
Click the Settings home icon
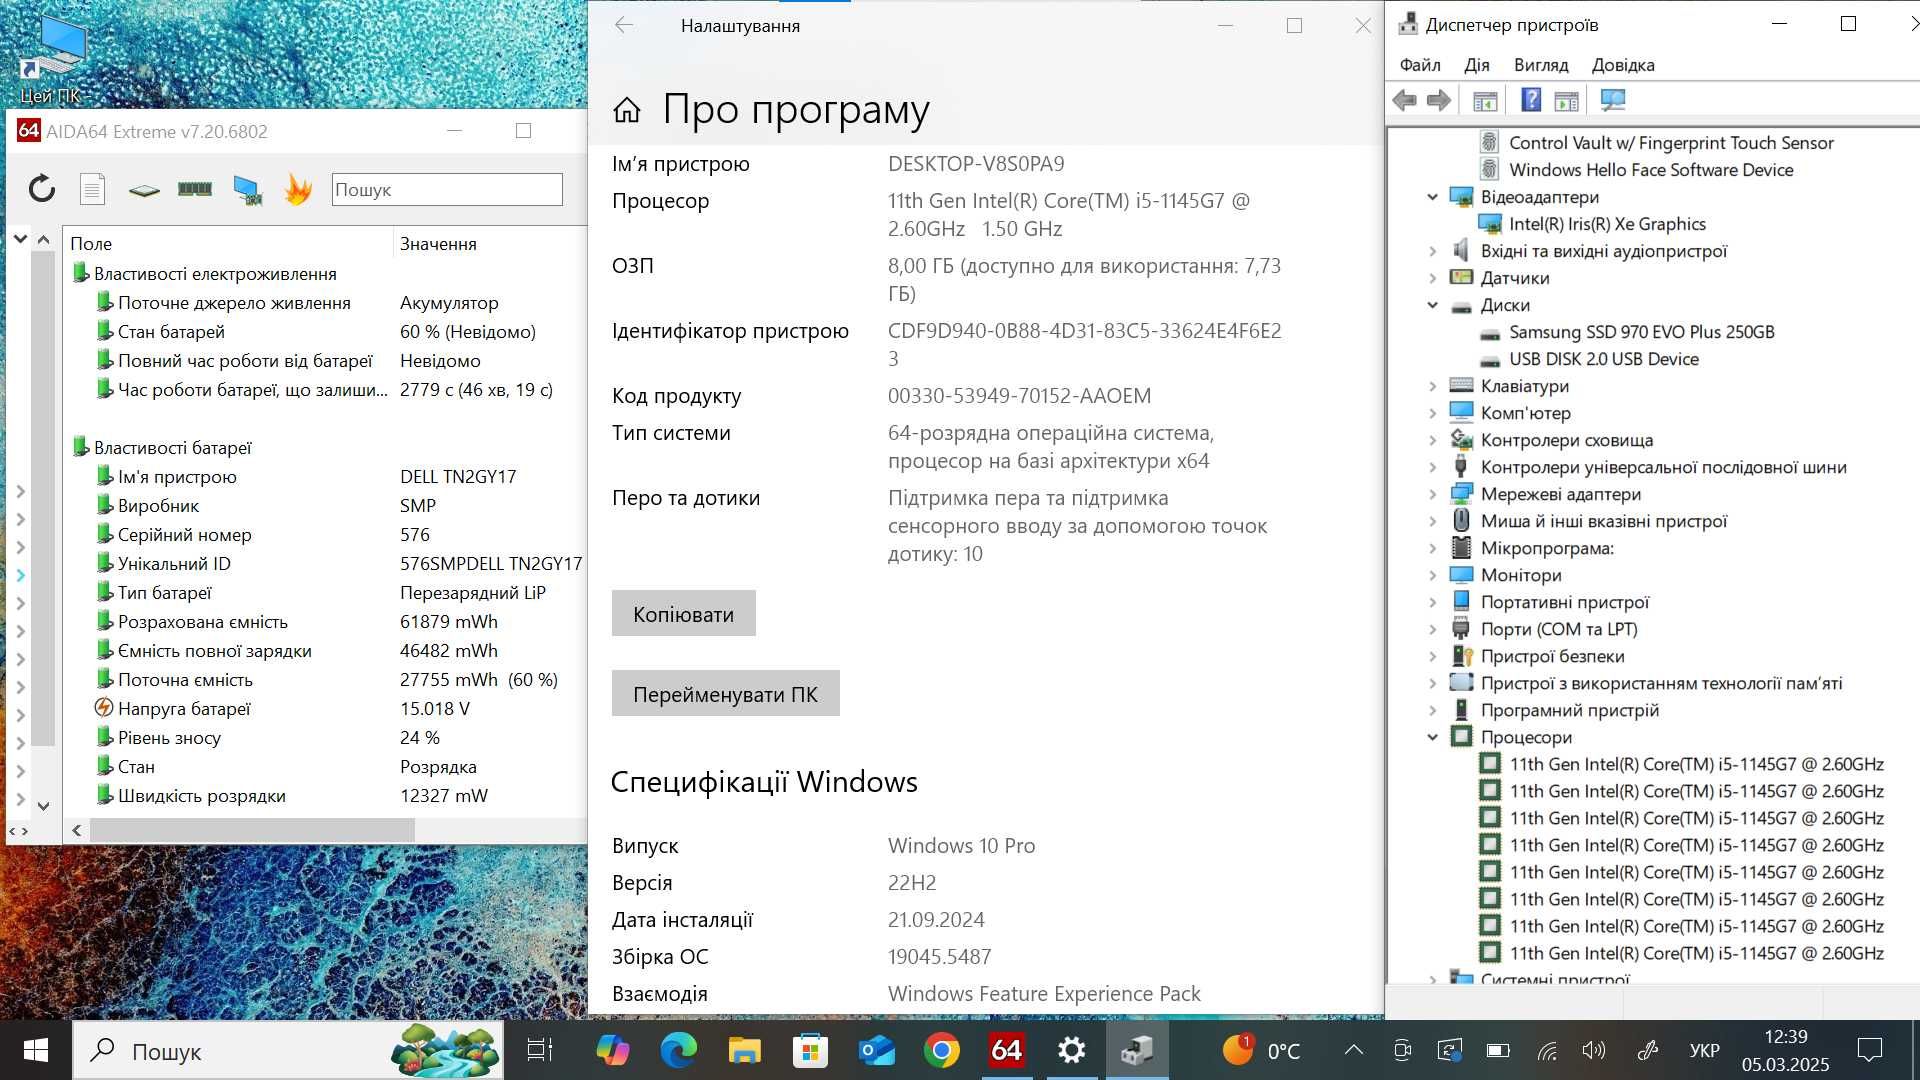point(627,110)
